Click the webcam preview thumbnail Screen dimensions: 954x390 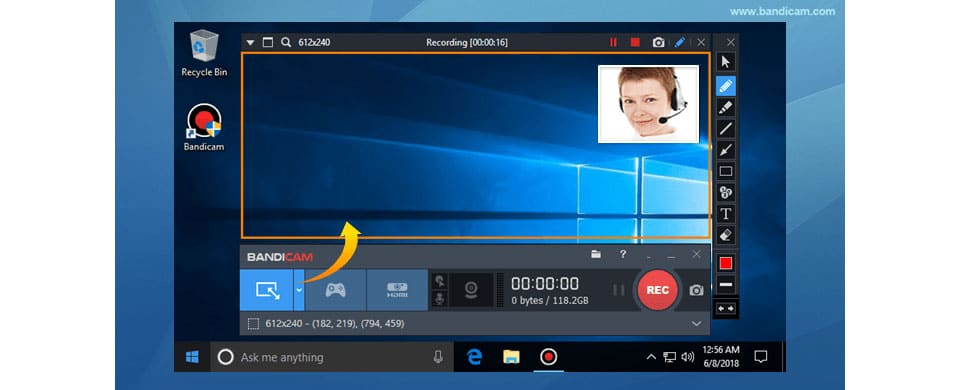pos(649,104)
